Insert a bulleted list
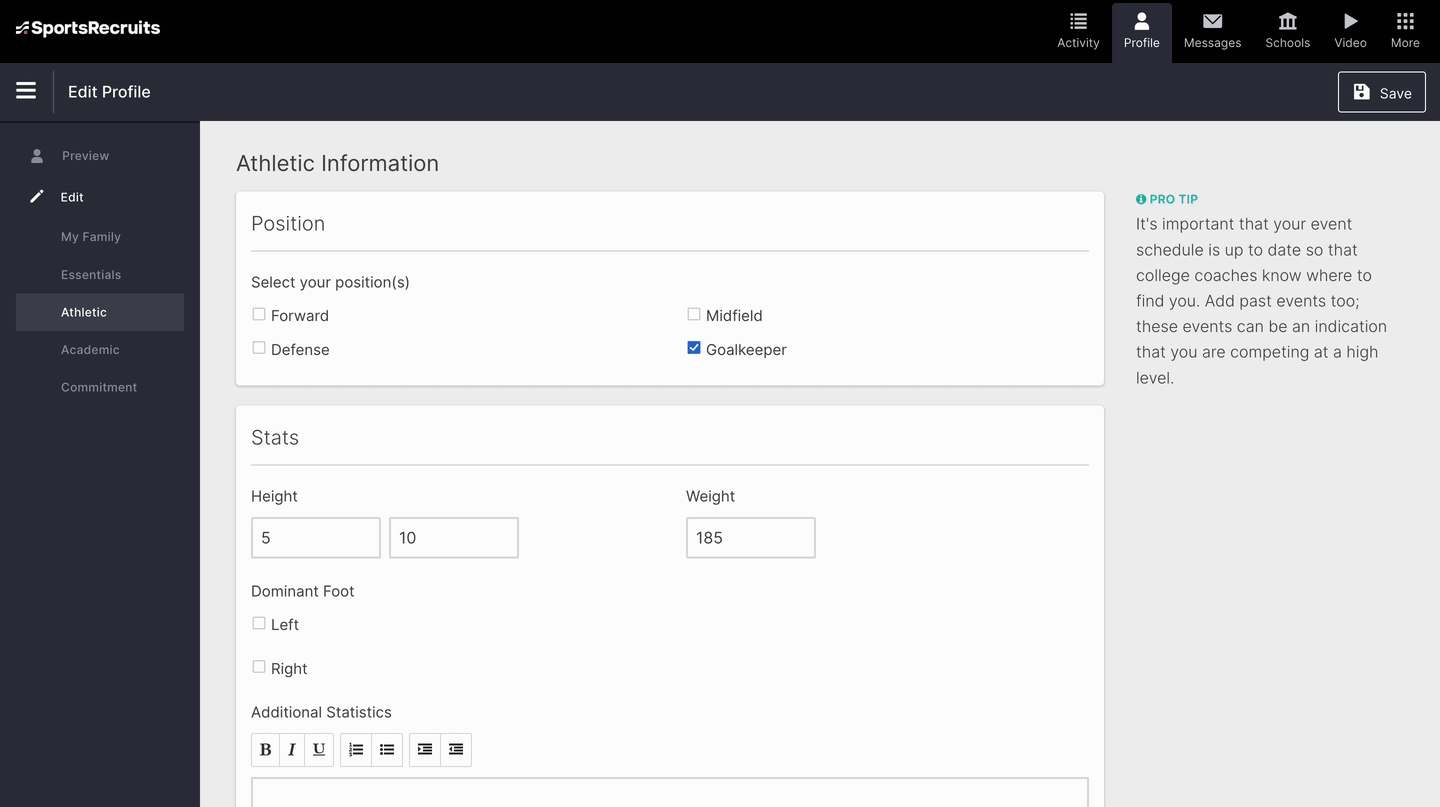This screenshot has height=807, width=1440. tap(387, 749)
